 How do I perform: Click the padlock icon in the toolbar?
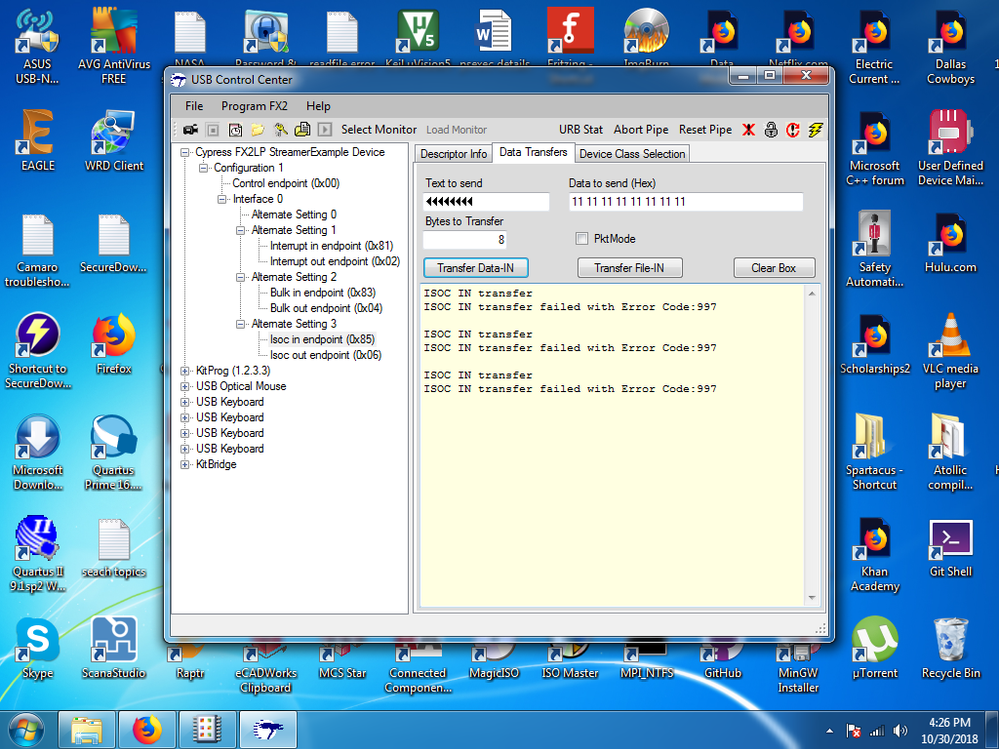[771, 130]
